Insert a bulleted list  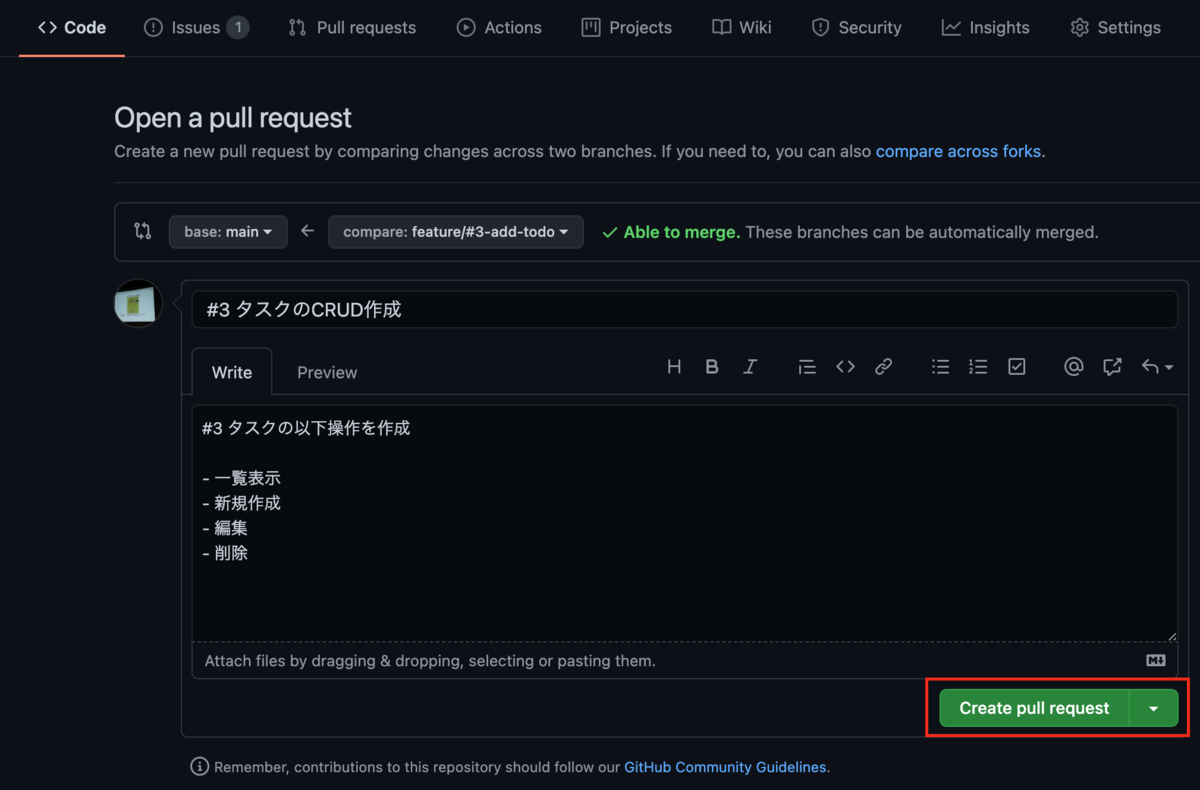click(940, 367)
